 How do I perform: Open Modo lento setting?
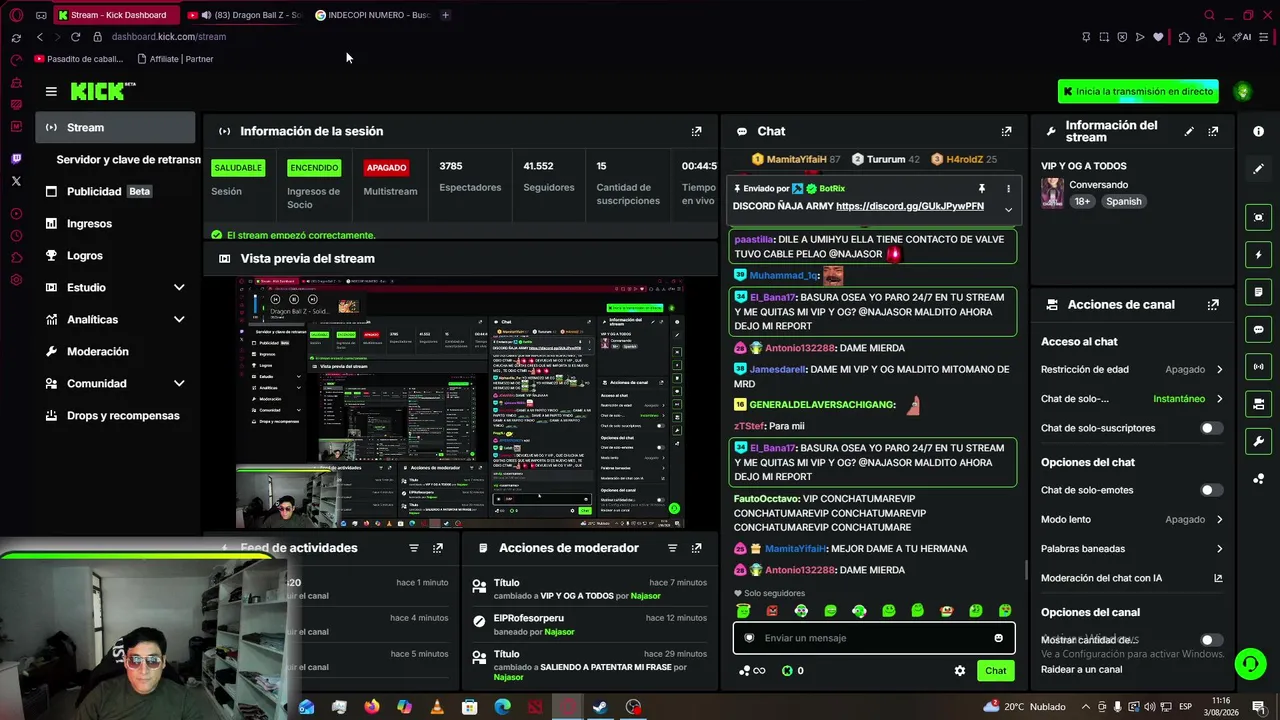[1132, 520]
